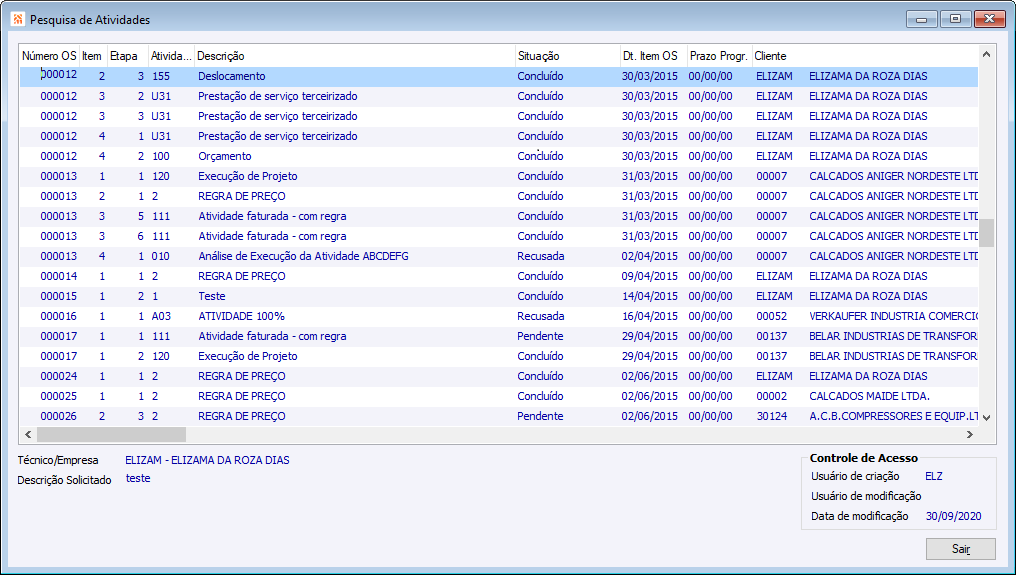Click the Cliente column header
Screen dimensions: 1016x575
tap(865, 56)
